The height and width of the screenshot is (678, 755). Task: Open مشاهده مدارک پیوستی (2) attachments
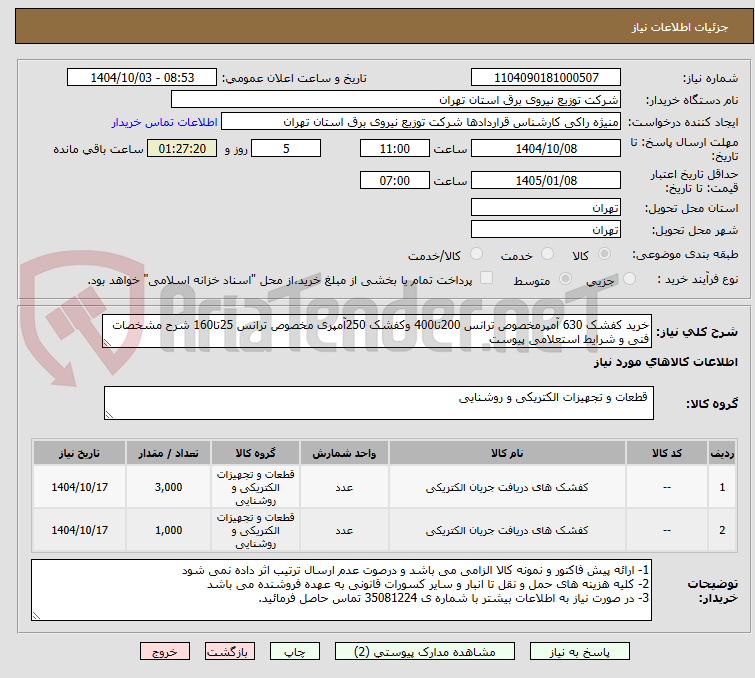click(425, 652)
